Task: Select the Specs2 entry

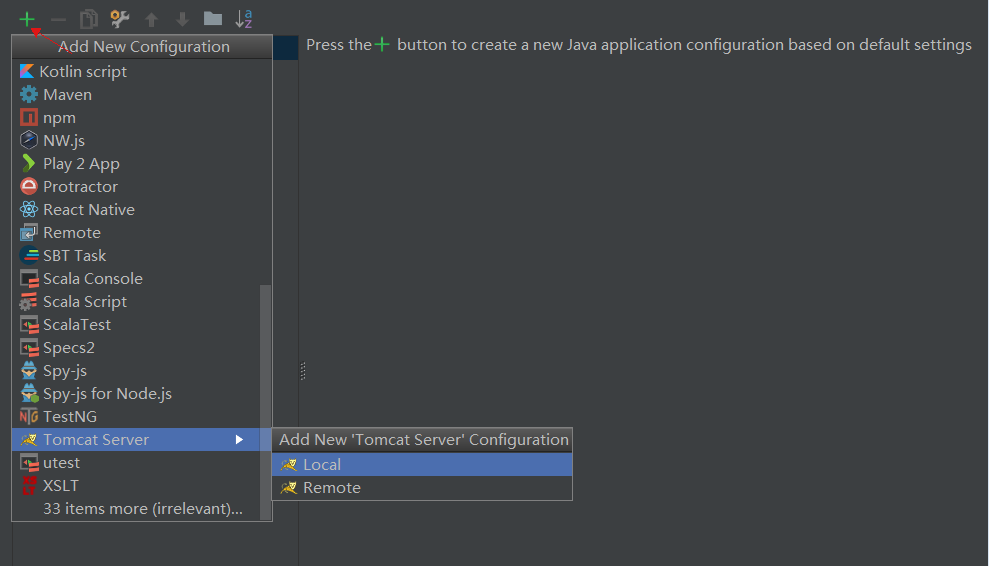Action: [x=136, y=348]
